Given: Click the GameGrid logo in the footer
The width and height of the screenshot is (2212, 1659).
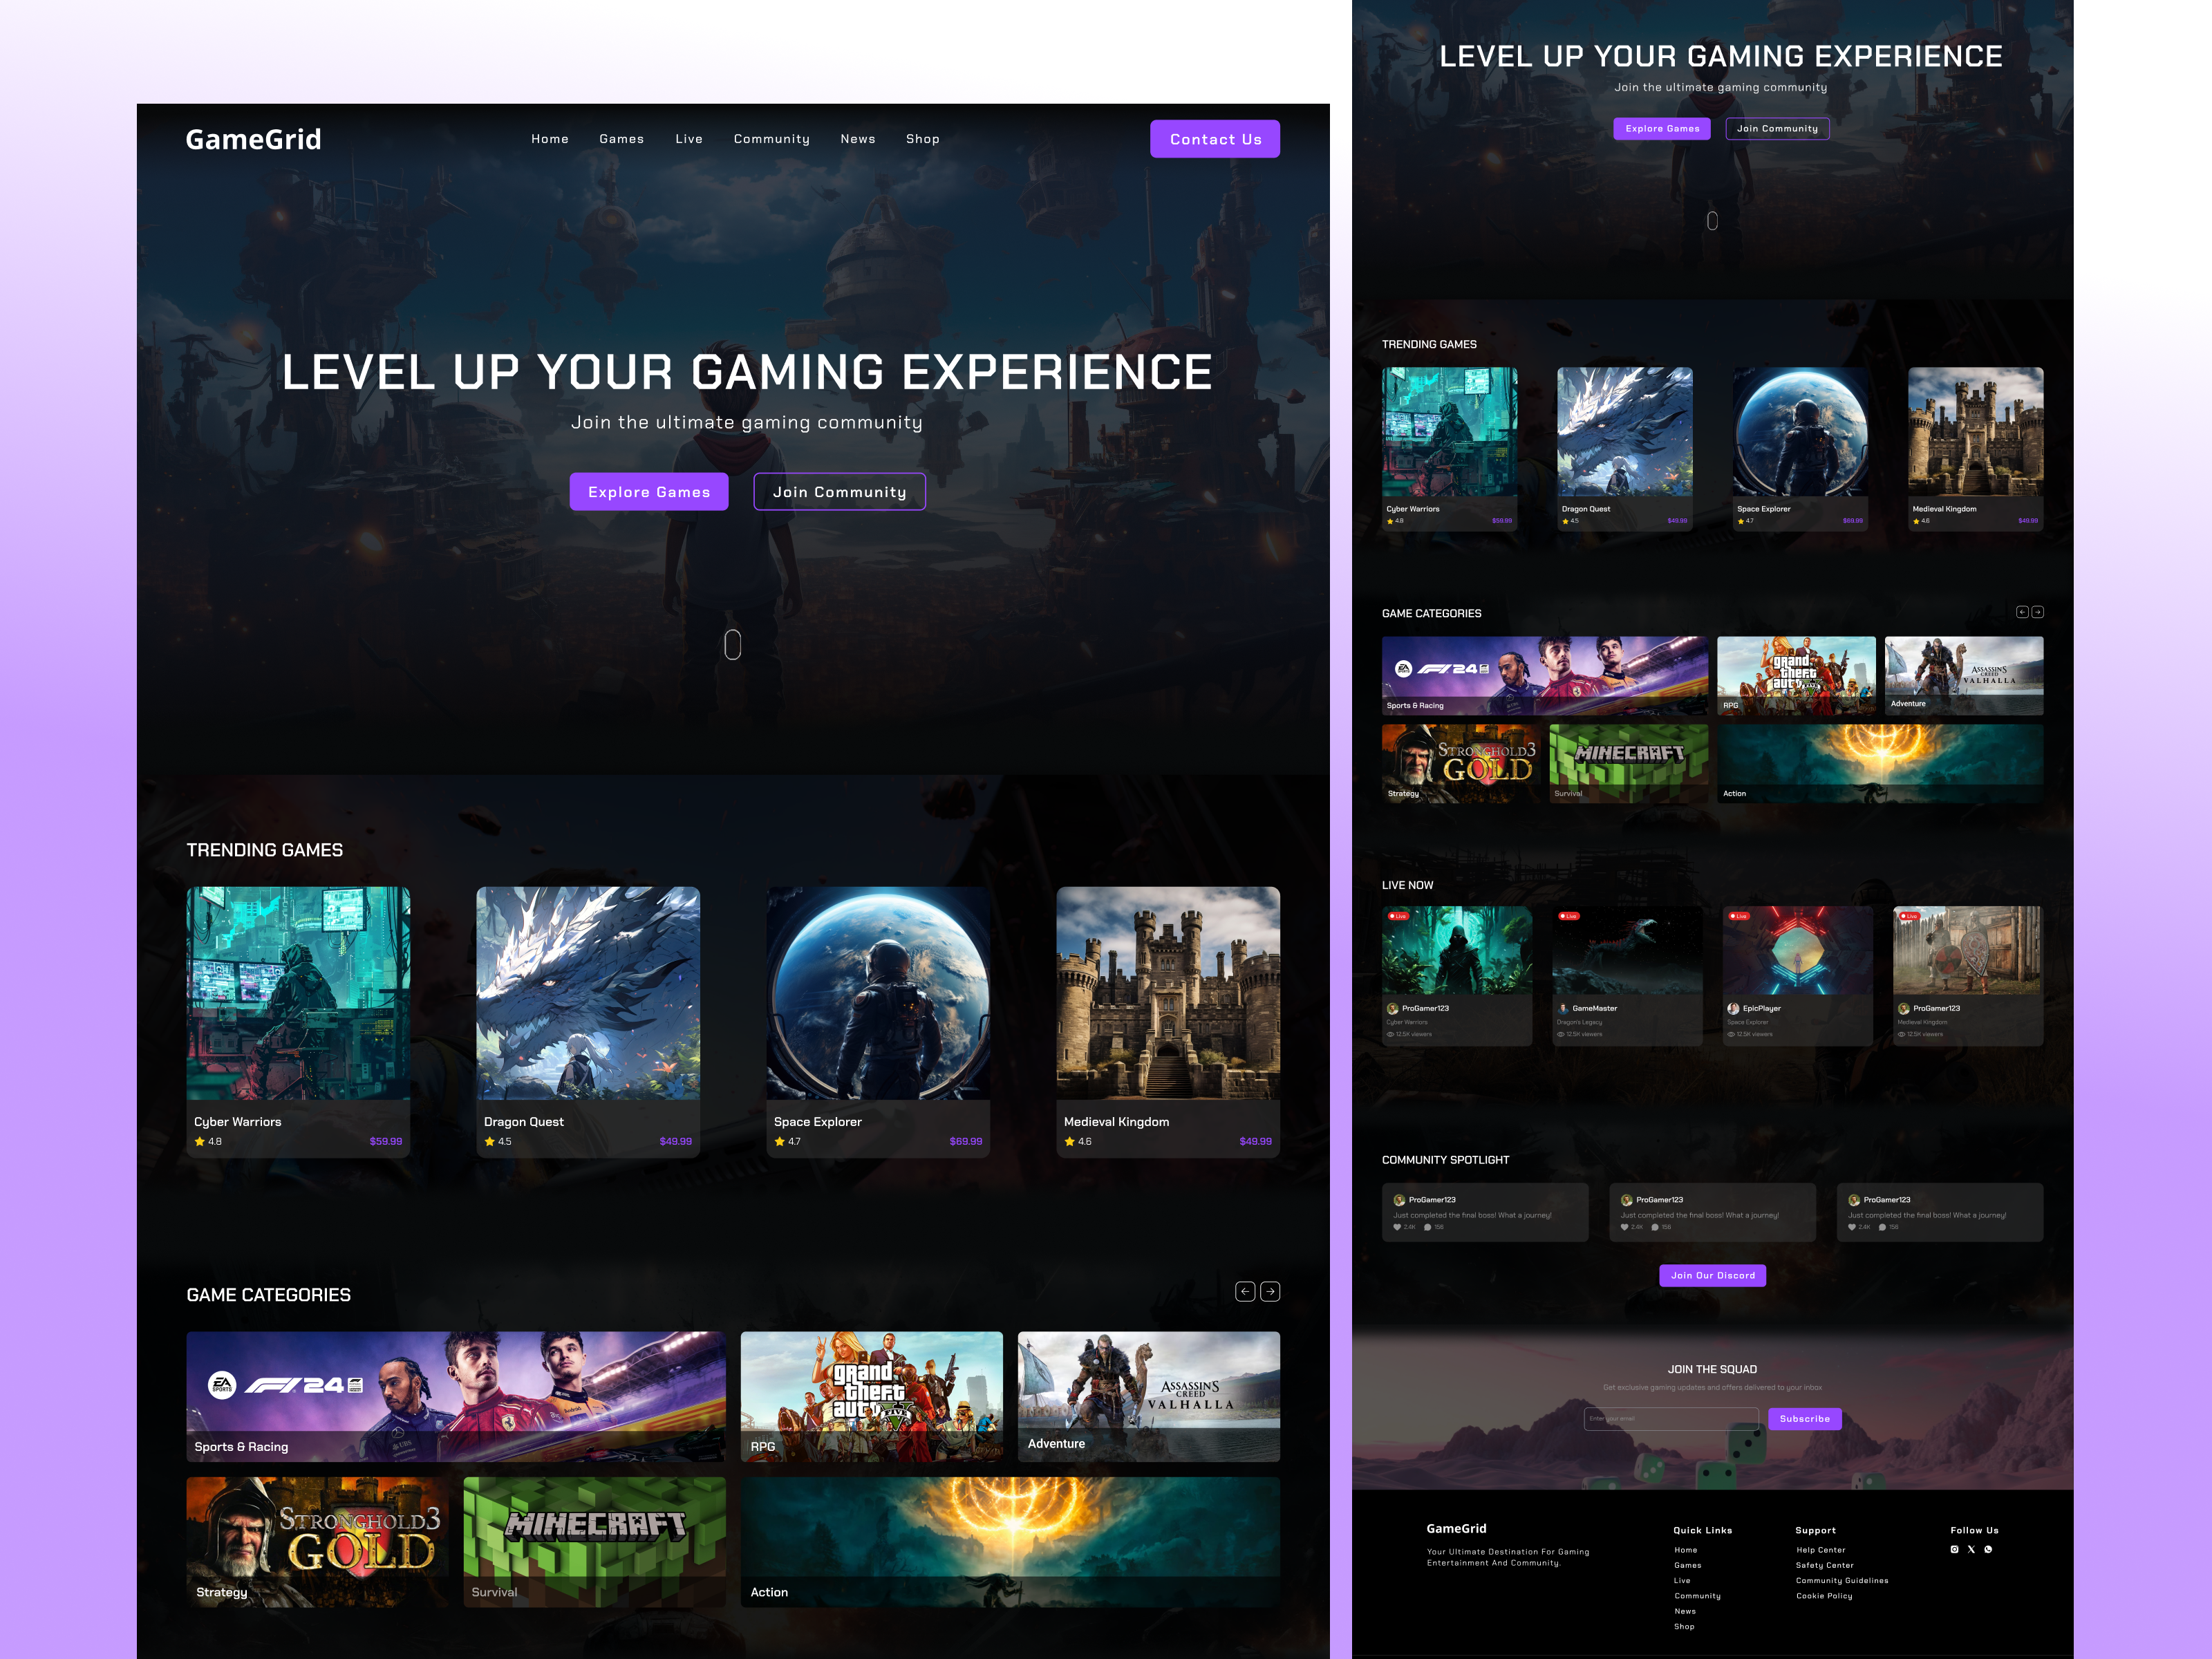Looking at the screenshot, I should coord(1456,1528).
